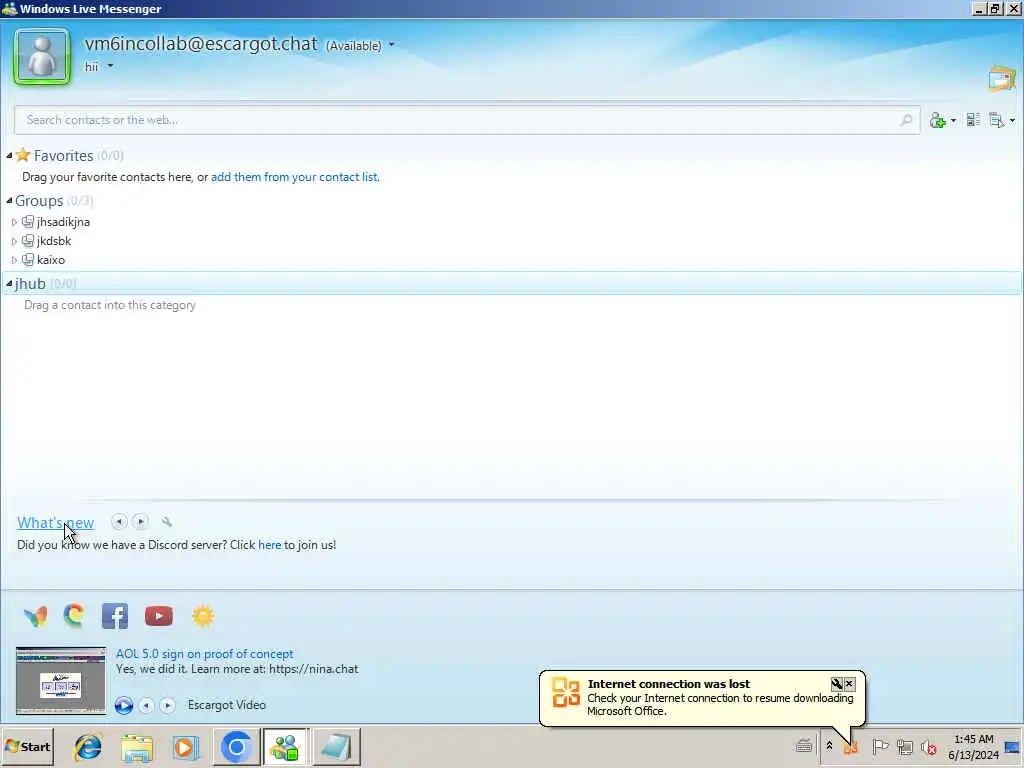
Task: Expand the kaixo group
Action: tap(14, 260)
